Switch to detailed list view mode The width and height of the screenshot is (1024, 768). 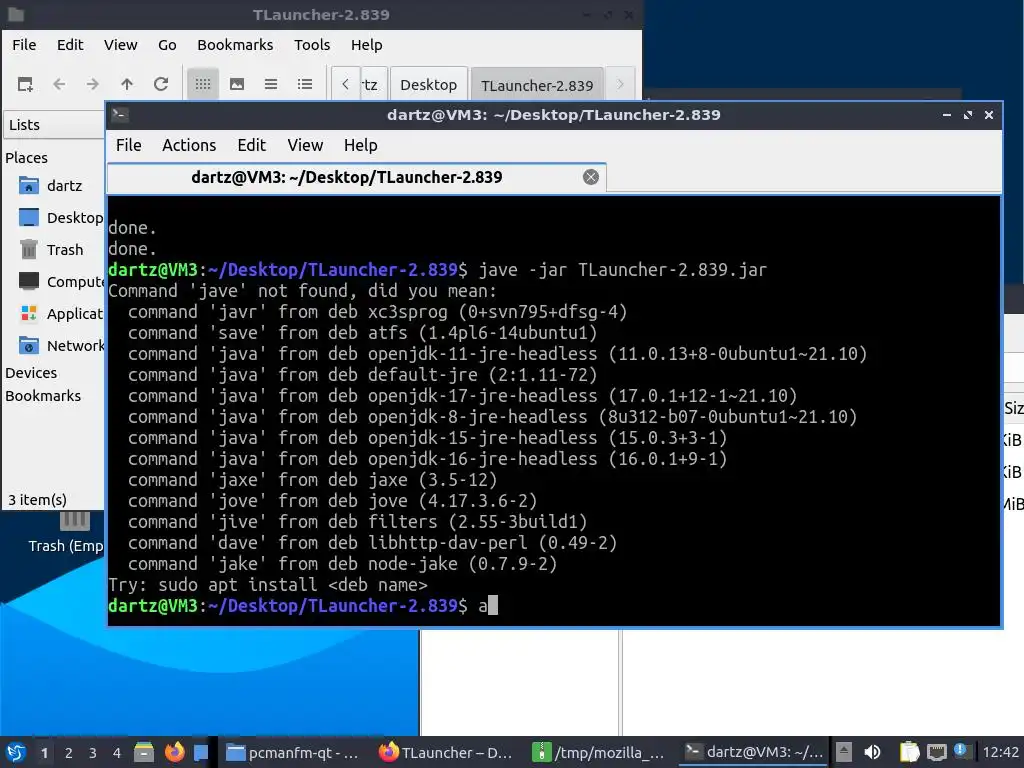coord(305,84)
